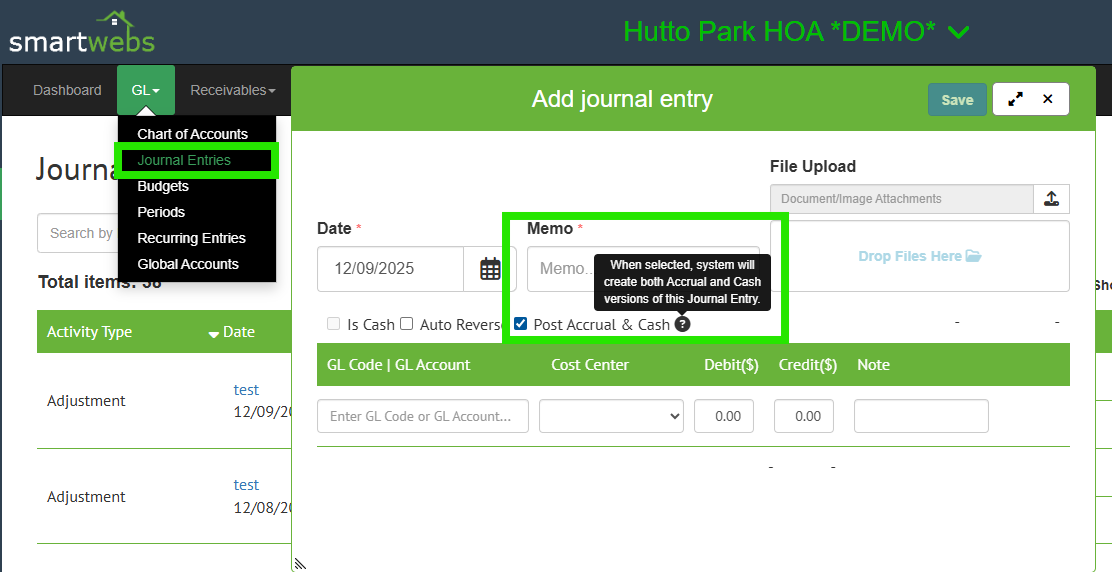The height and width of the screenshot is (572, 1112).
Task: Select Chart of Accounts from GL menu
Action: [x=193, y=134]
